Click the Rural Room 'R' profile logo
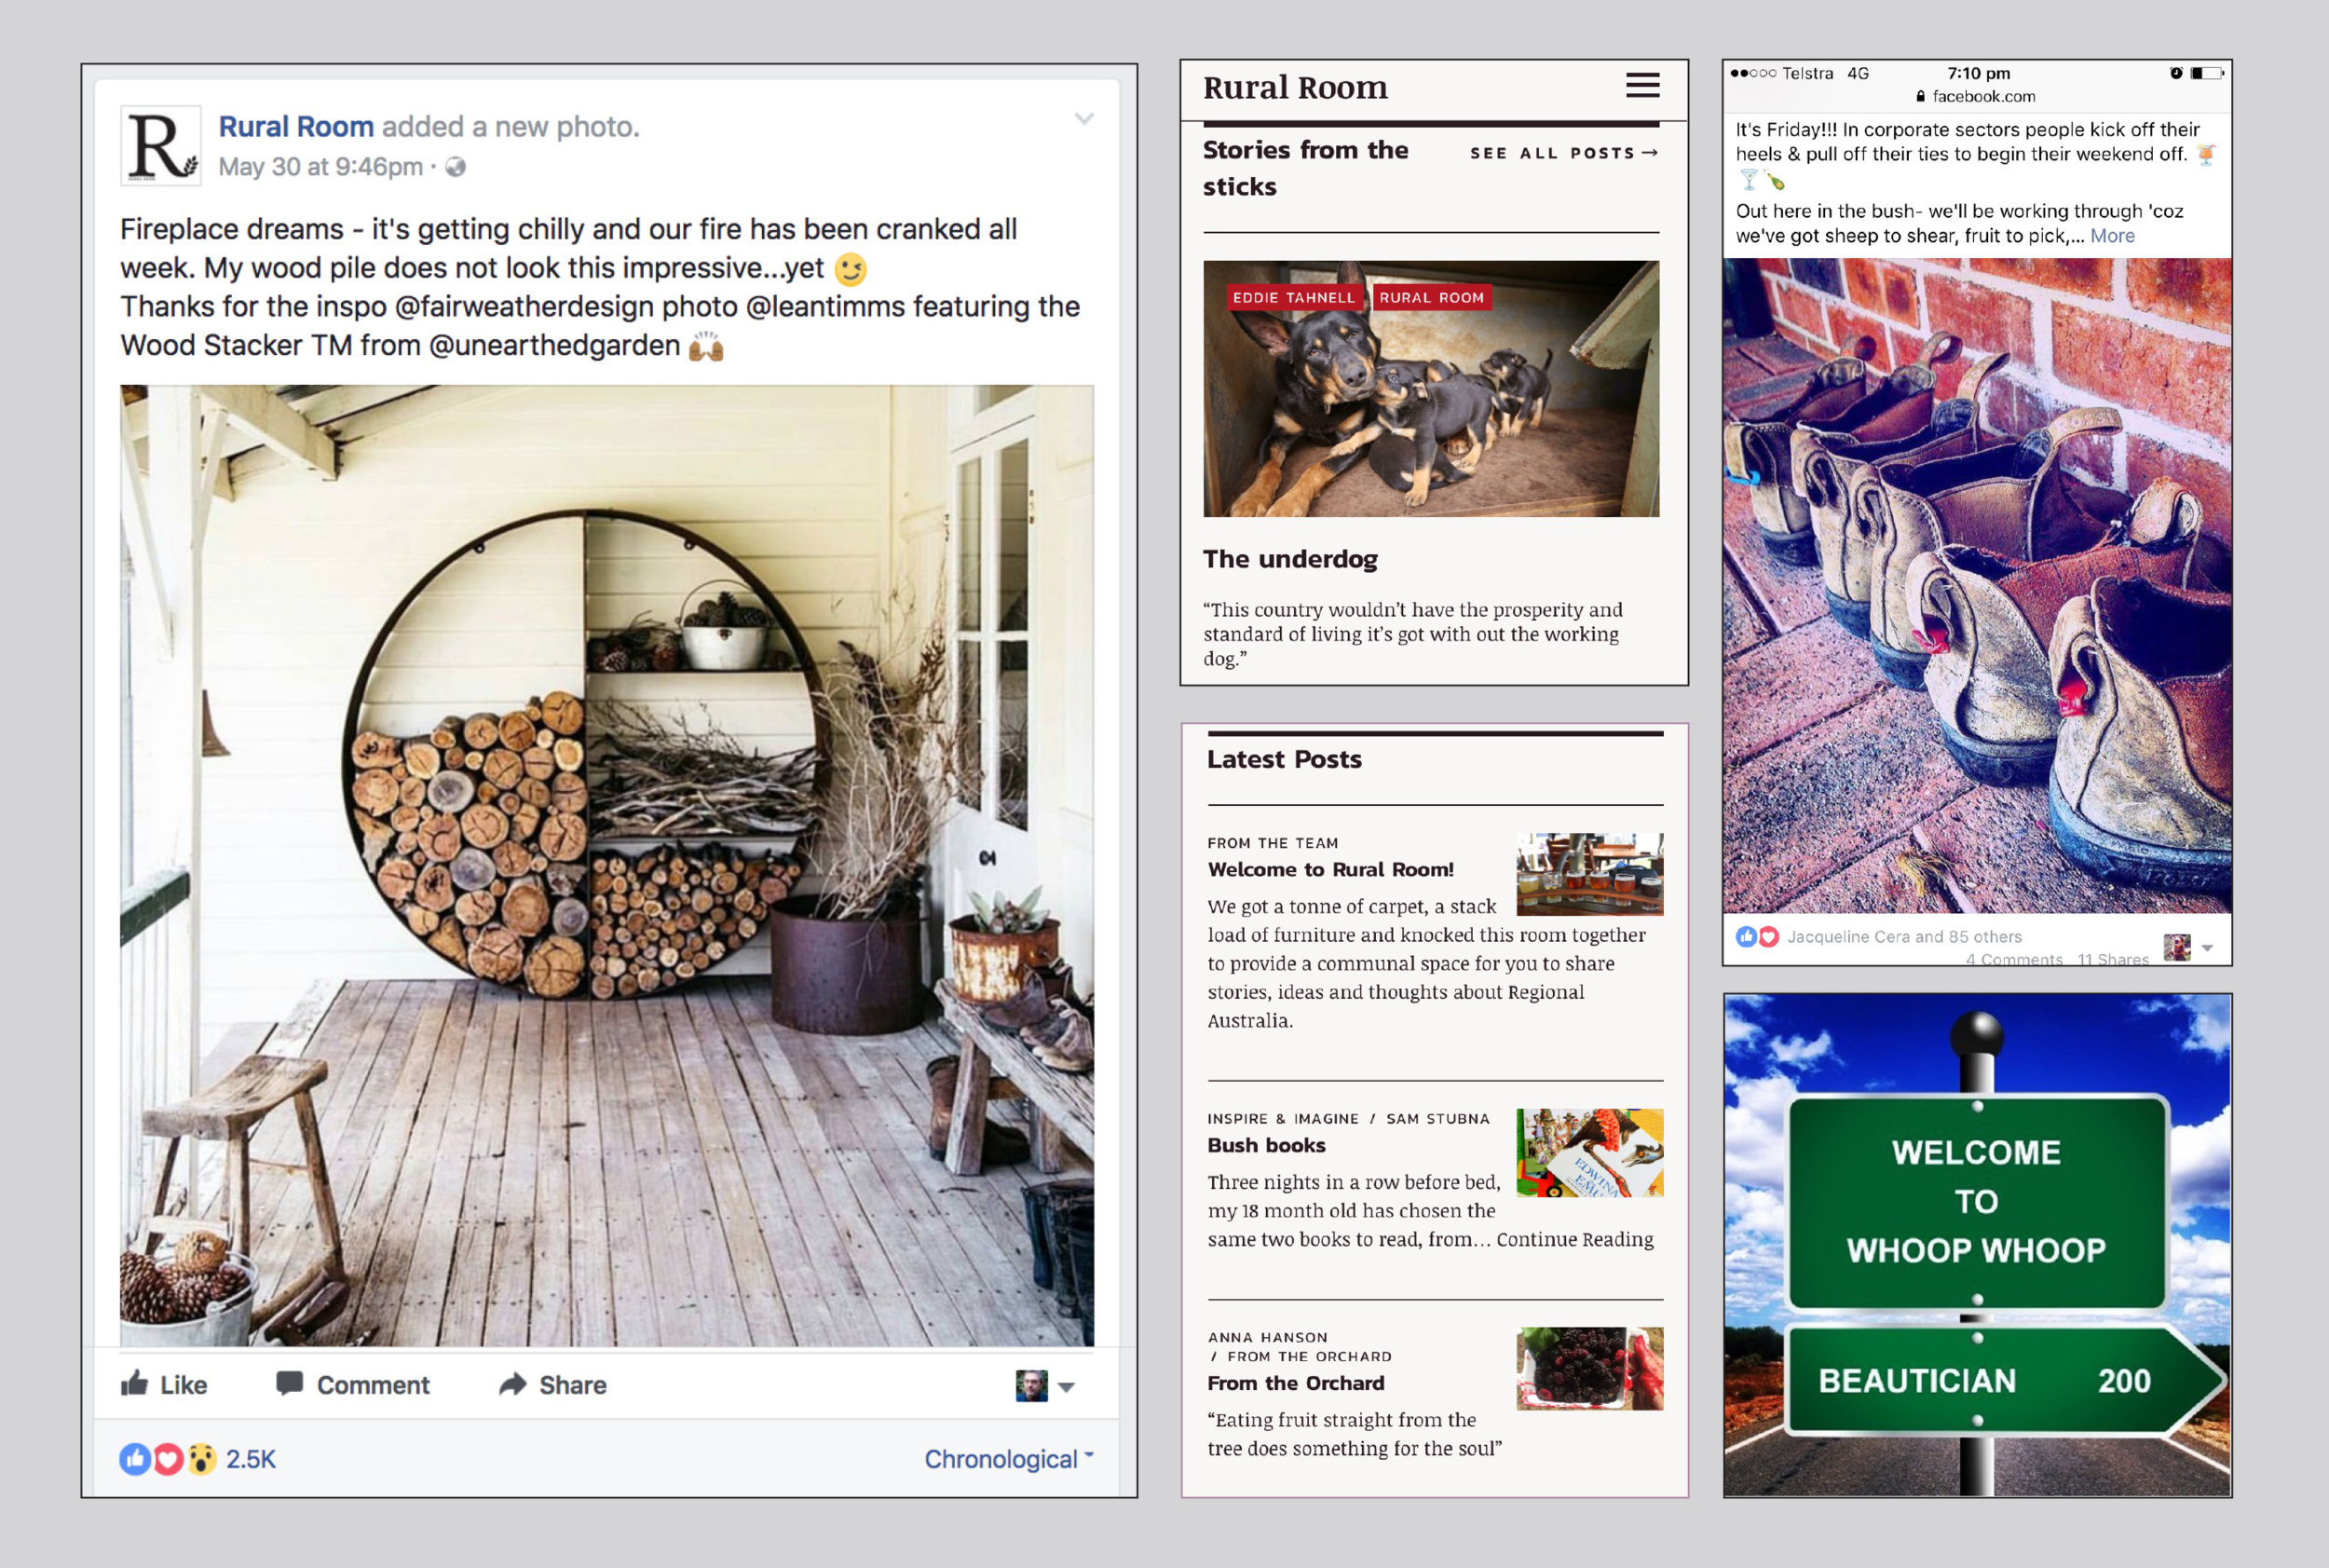Viewport: 2329px width, 1568px height. tap(161, 146)
